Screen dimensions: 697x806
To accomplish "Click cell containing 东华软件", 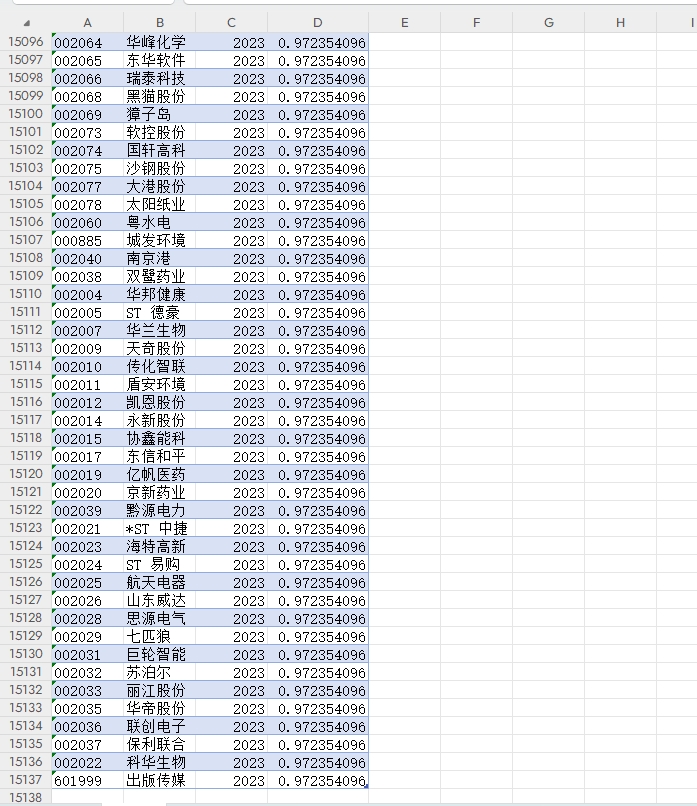I will [159, 60].
